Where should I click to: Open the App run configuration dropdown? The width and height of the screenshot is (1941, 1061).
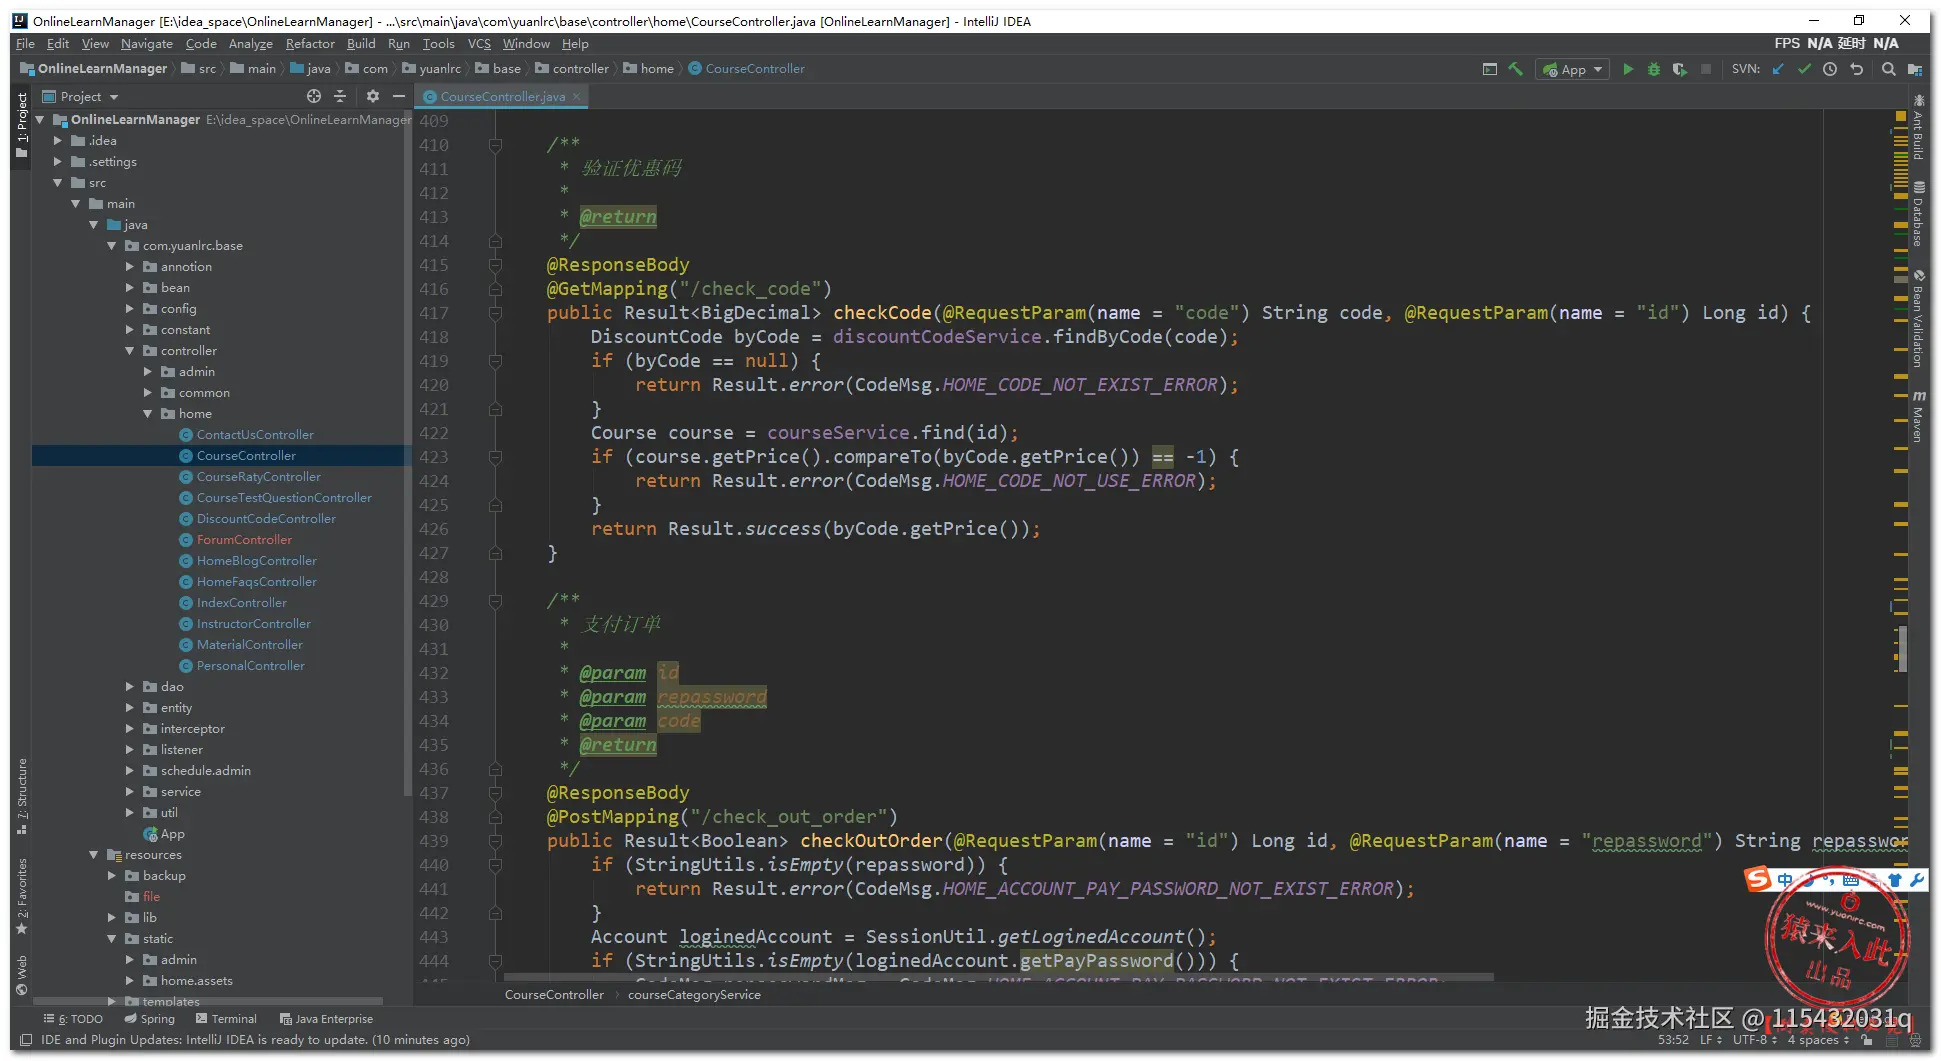[1573, 69]
